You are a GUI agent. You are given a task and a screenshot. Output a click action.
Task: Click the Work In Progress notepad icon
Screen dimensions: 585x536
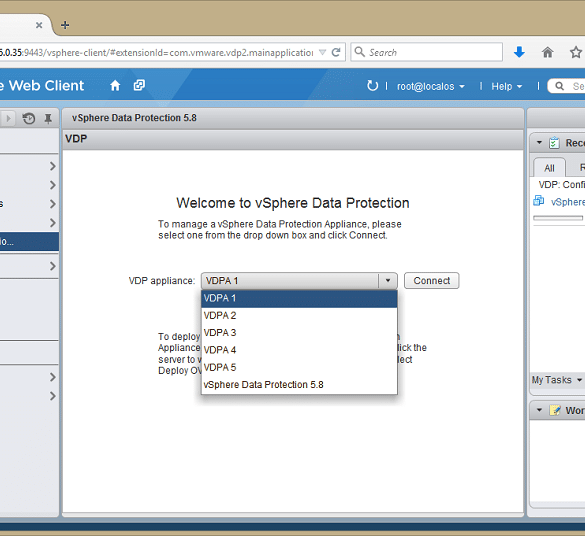tap(555, 410)
